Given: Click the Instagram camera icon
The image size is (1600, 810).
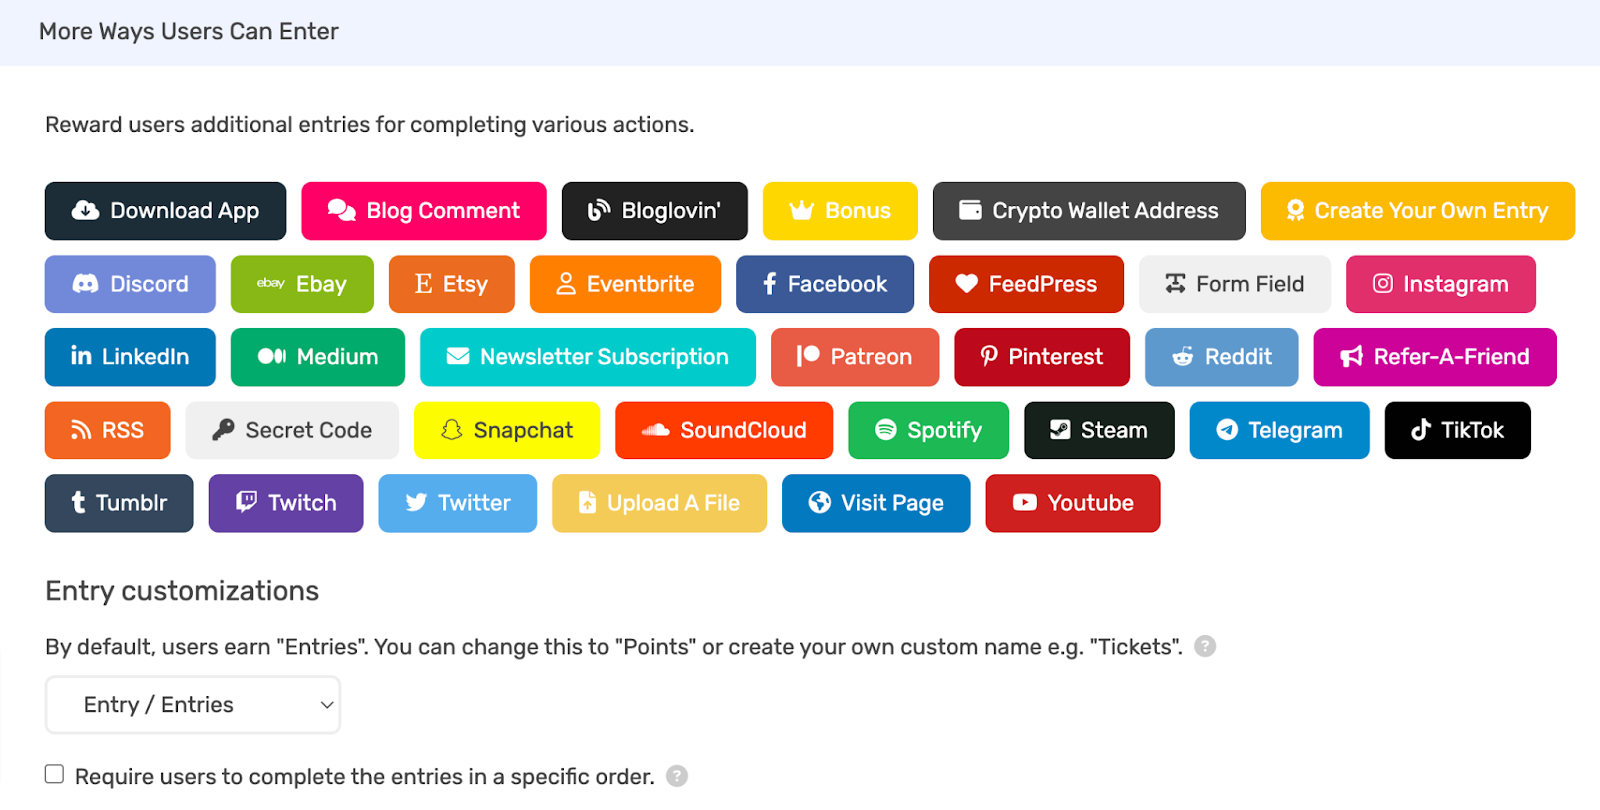Looking at the screenshot, I should [1383, 284].
